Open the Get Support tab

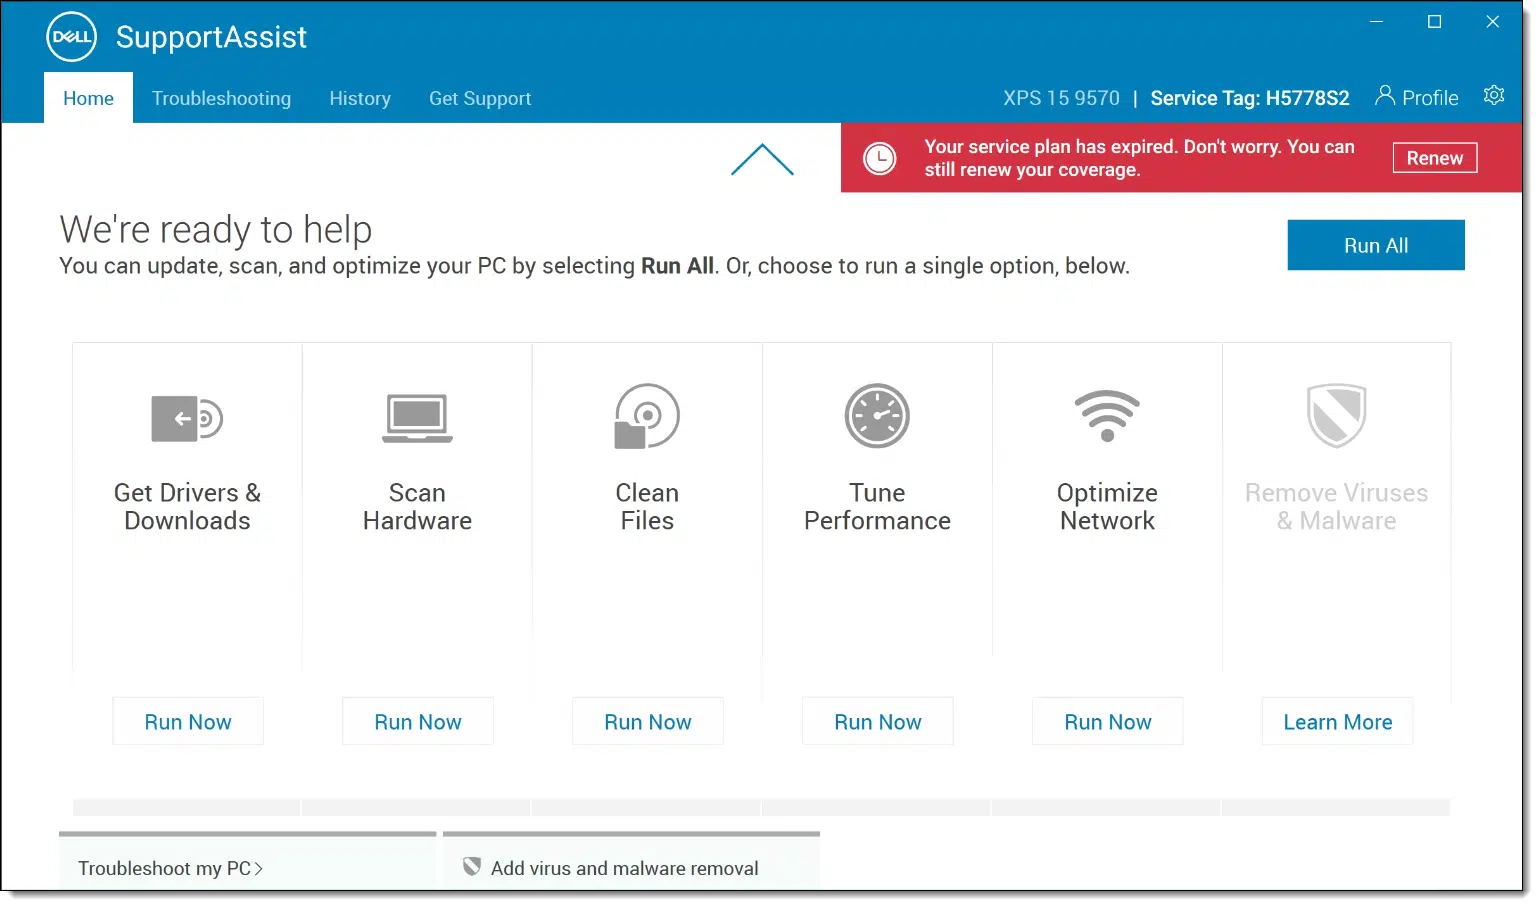(x=480, y=98)
